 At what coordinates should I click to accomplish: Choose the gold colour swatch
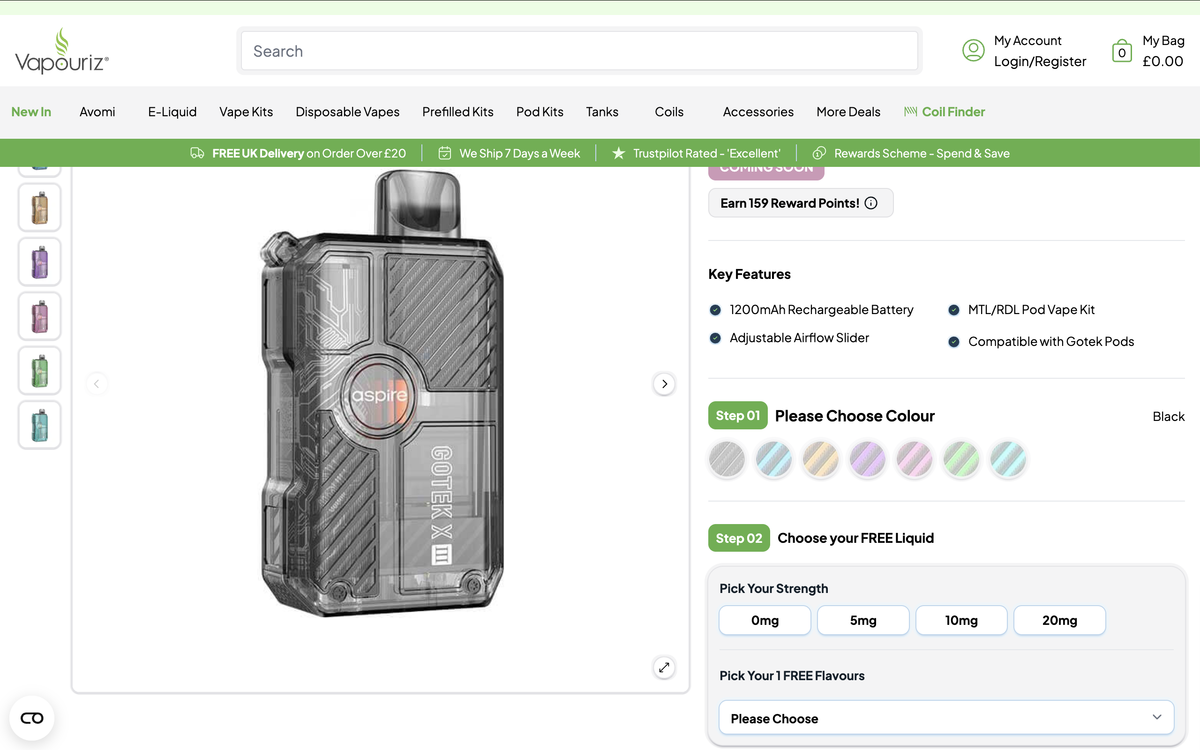tap(821, 459)
